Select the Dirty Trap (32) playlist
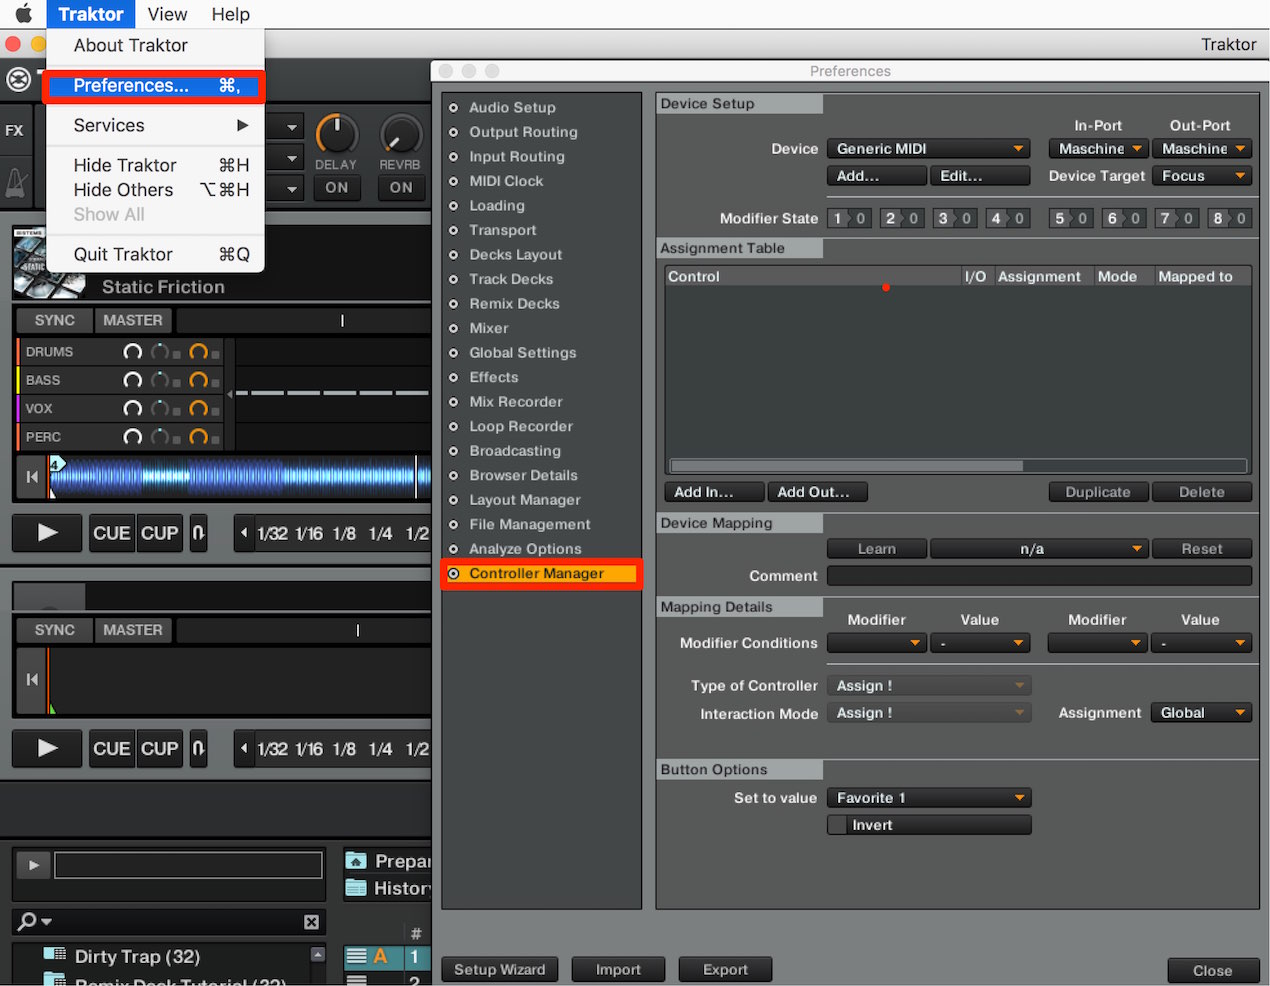 point(137,956)
